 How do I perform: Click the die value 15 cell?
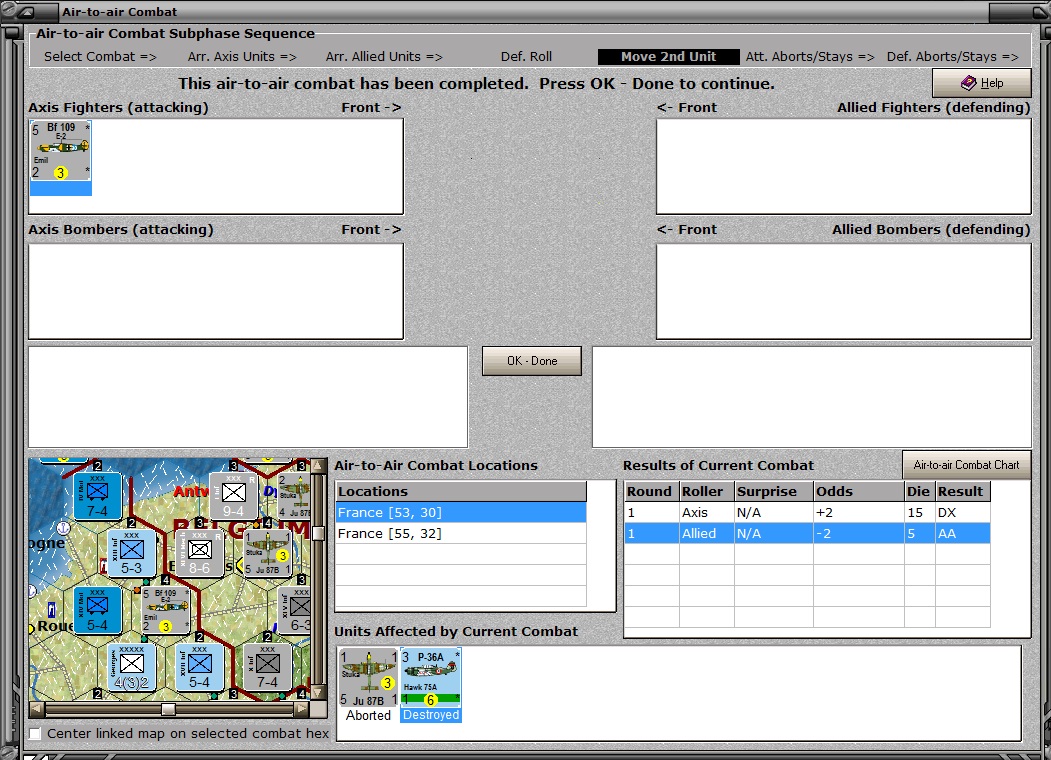pos(920,512)
